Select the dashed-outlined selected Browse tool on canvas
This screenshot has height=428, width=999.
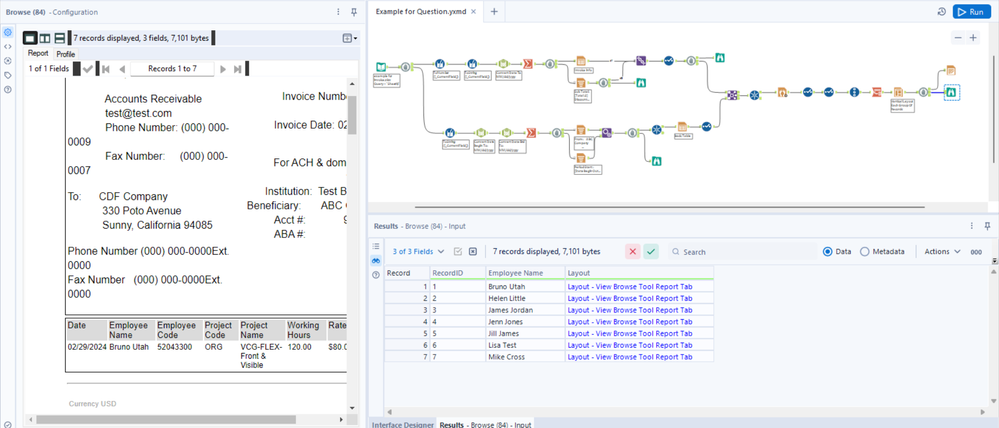click(951, 92)
